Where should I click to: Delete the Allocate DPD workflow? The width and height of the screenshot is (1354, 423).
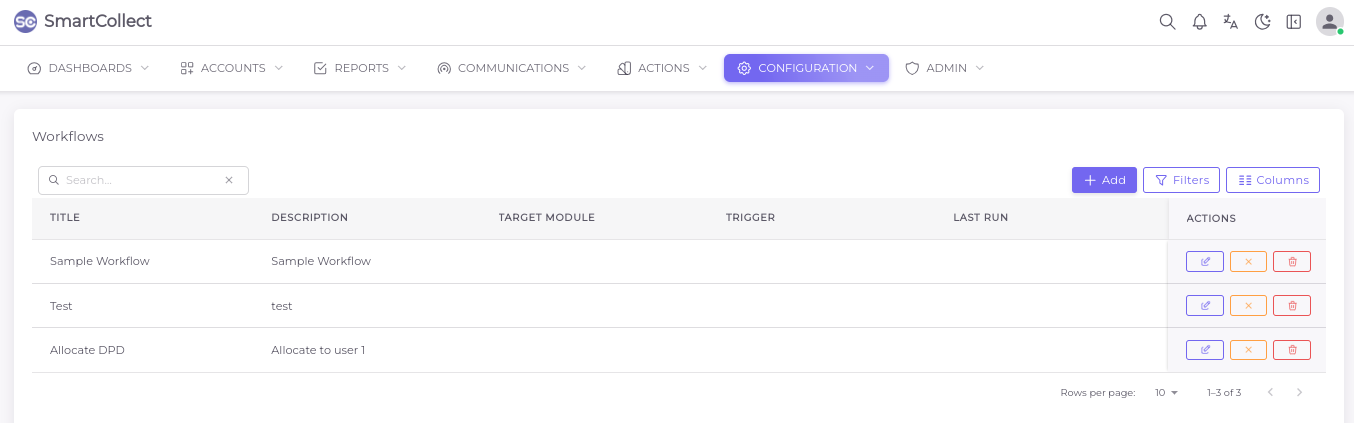(1292, 350)
